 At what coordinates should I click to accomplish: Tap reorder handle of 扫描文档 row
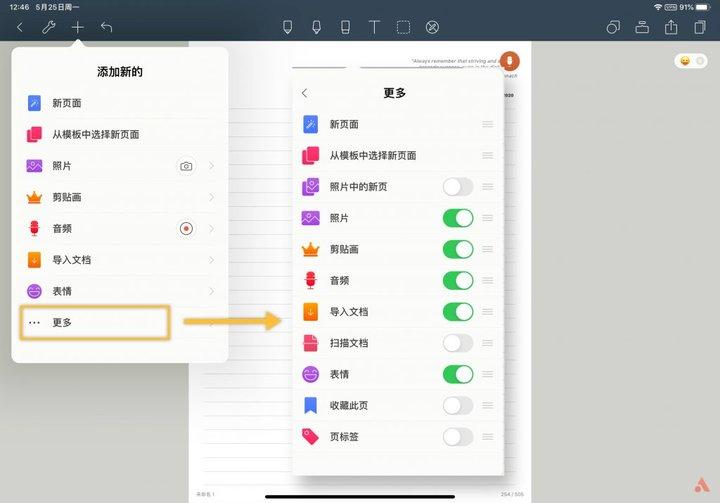488,343
